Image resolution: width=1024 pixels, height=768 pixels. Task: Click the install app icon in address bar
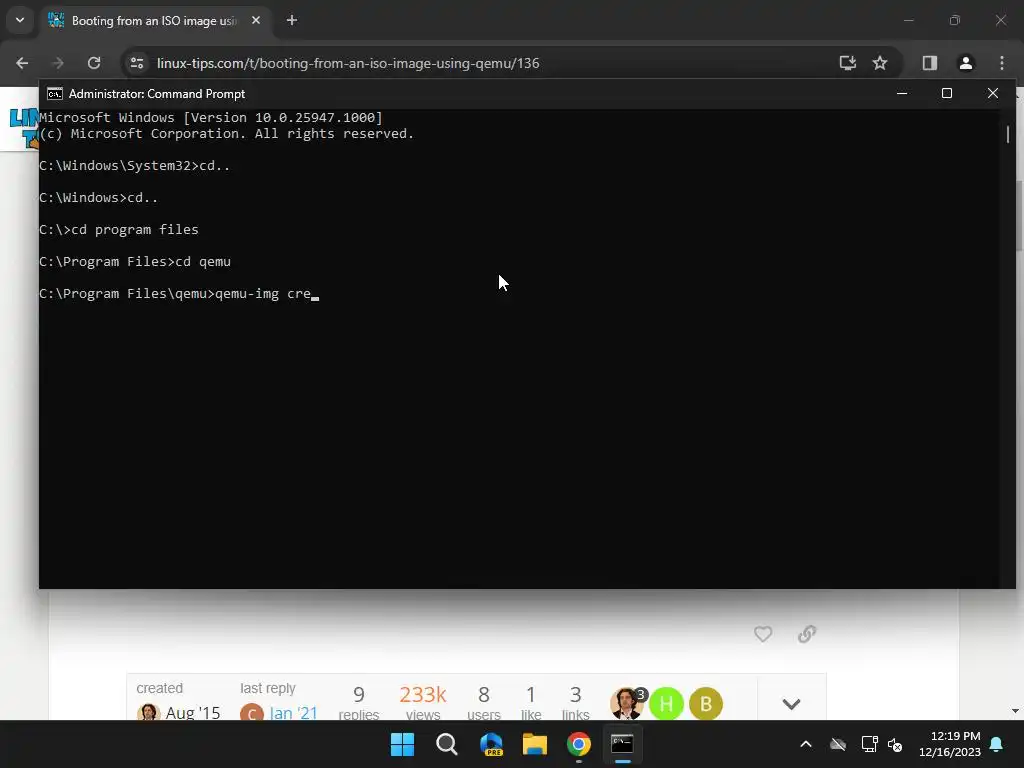coord(848,63)
